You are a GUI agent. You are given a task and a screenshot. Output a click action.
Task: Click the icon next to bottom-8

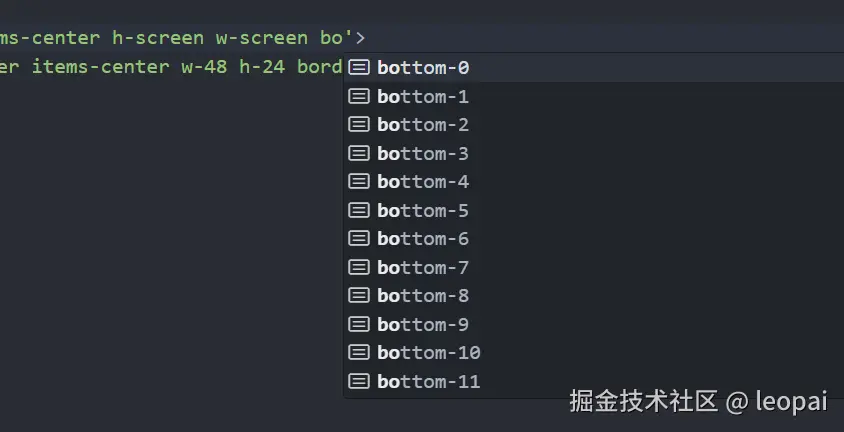(x=359, y=296)
